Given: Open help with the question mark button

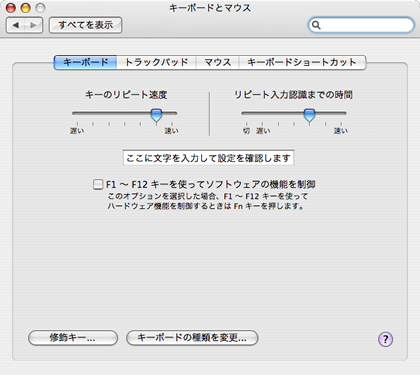Looking at the screenshot, I should click(385, 339).
